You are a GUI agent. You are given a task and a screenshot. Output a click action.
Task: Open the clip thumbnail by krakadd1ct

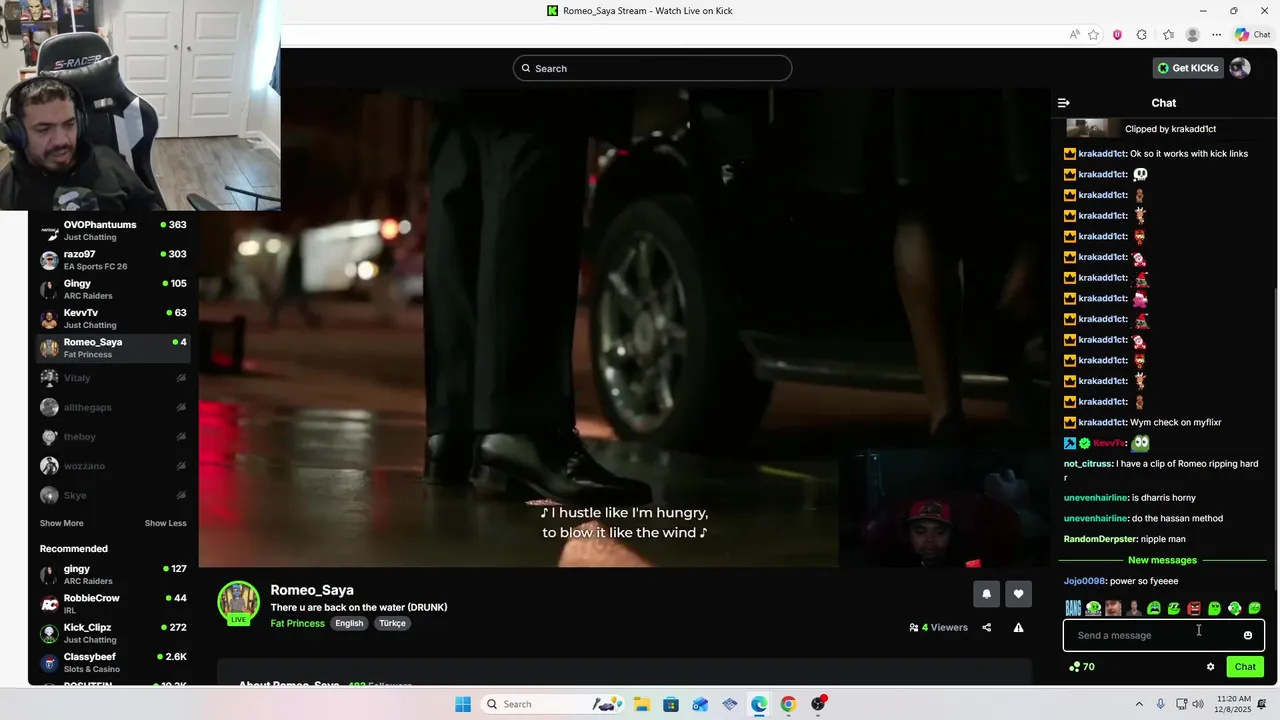click(1092, 128)
